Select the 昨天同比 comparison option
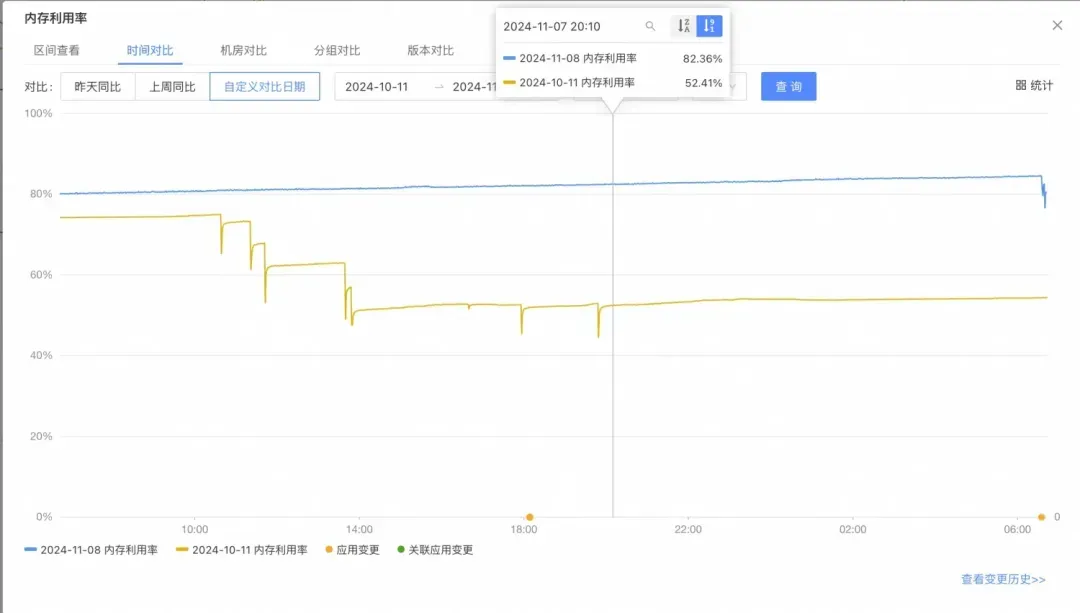 click(x=97, y=87)
